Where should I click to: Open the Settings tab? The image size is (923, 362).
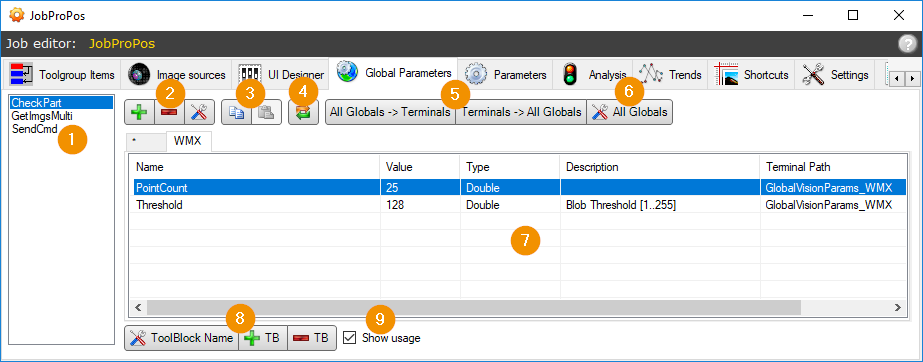[x=835, y=75]
